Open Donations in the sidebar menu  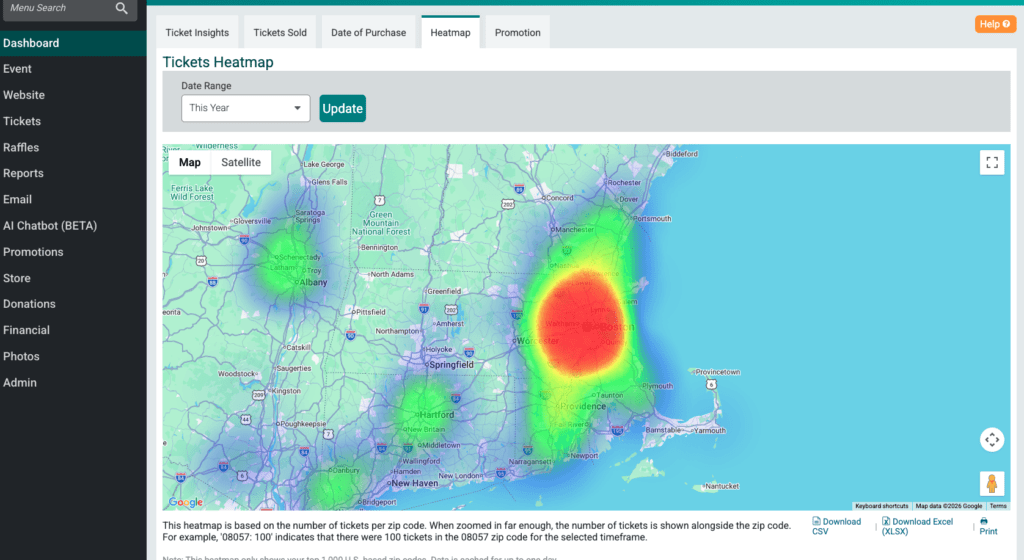pos(73,303)
